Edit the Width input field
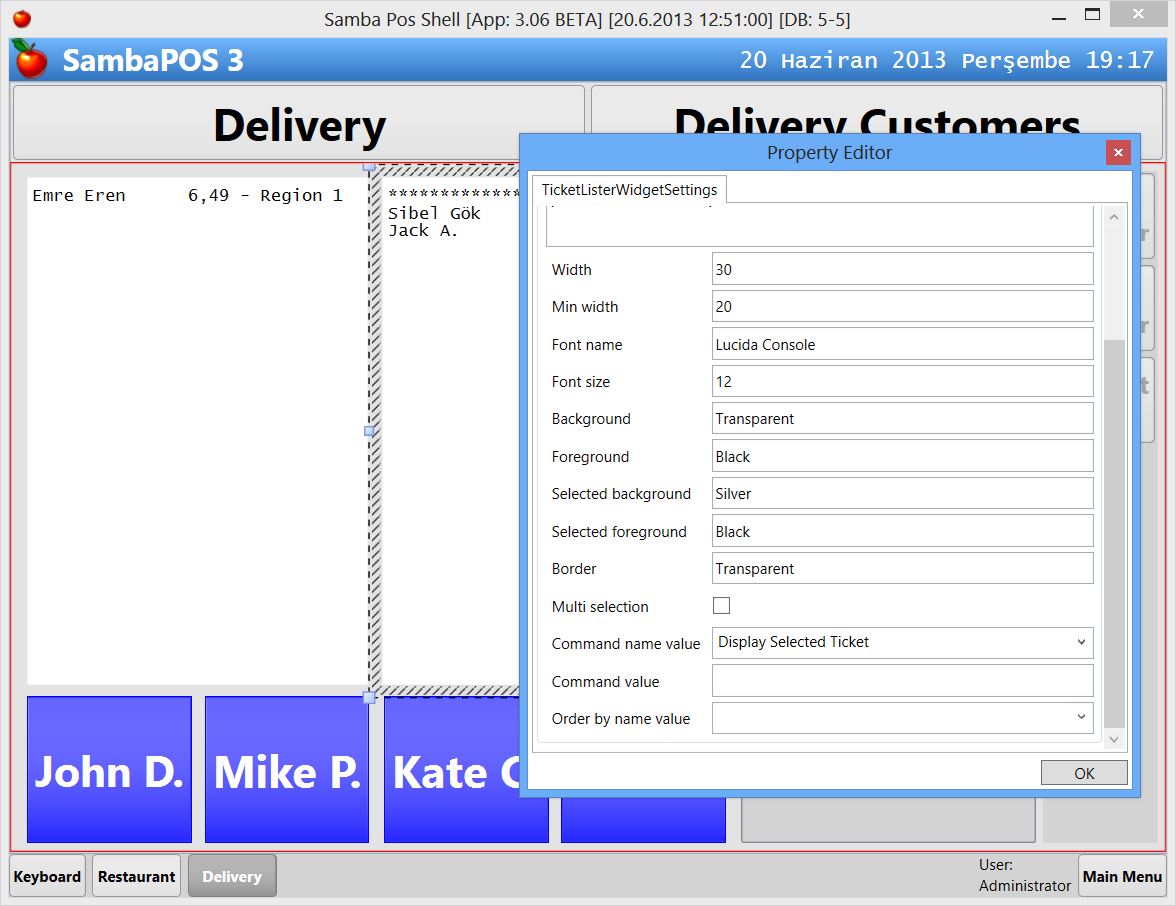 [900, 268]
